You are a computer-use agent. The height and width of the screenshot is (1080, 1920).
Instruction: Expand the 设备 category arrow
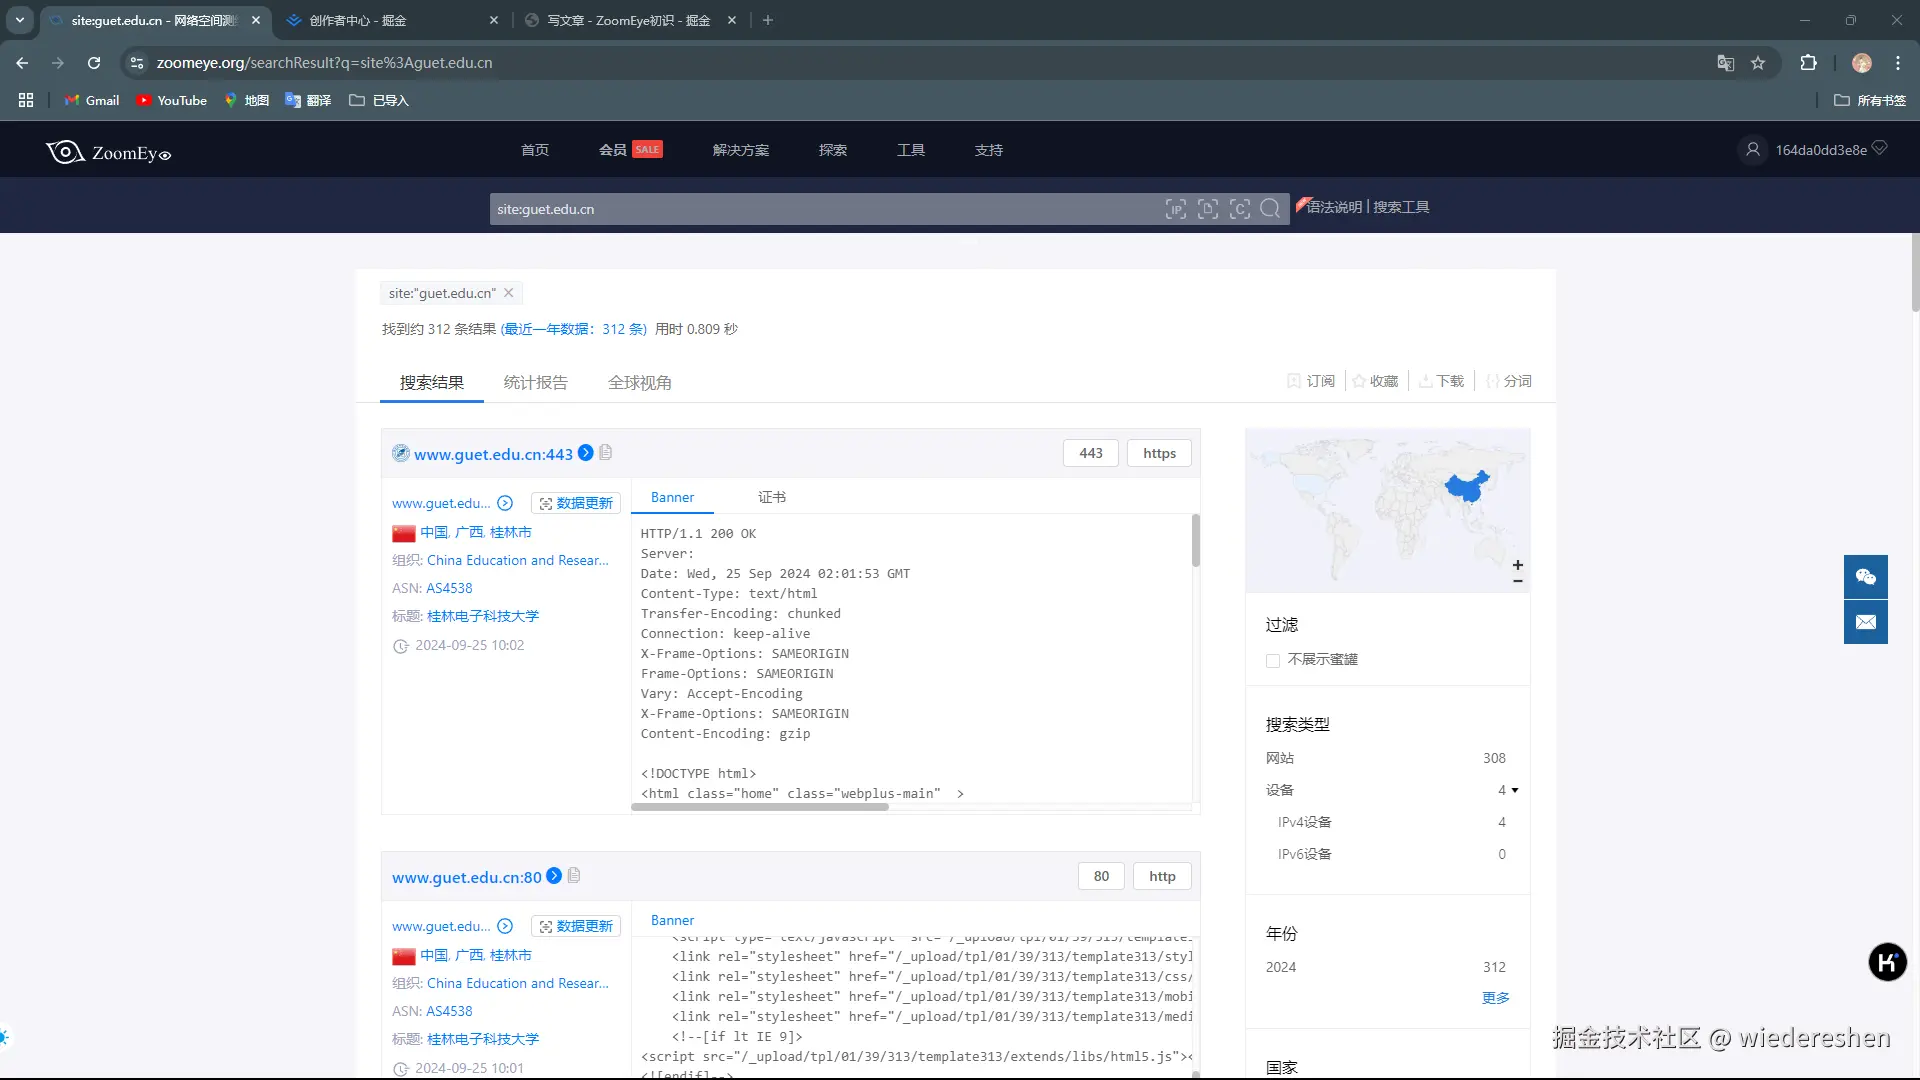click(x=1515, y=790)
